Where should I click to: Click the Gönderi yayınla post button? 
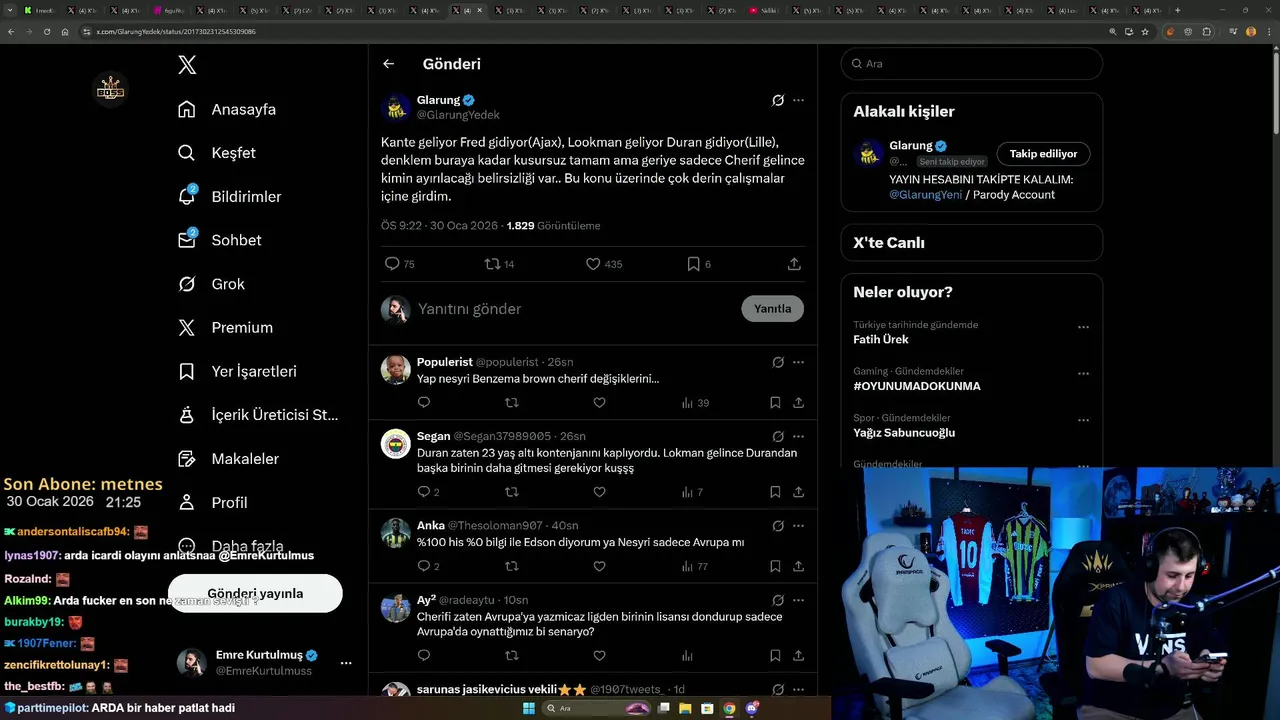(255, 593)
